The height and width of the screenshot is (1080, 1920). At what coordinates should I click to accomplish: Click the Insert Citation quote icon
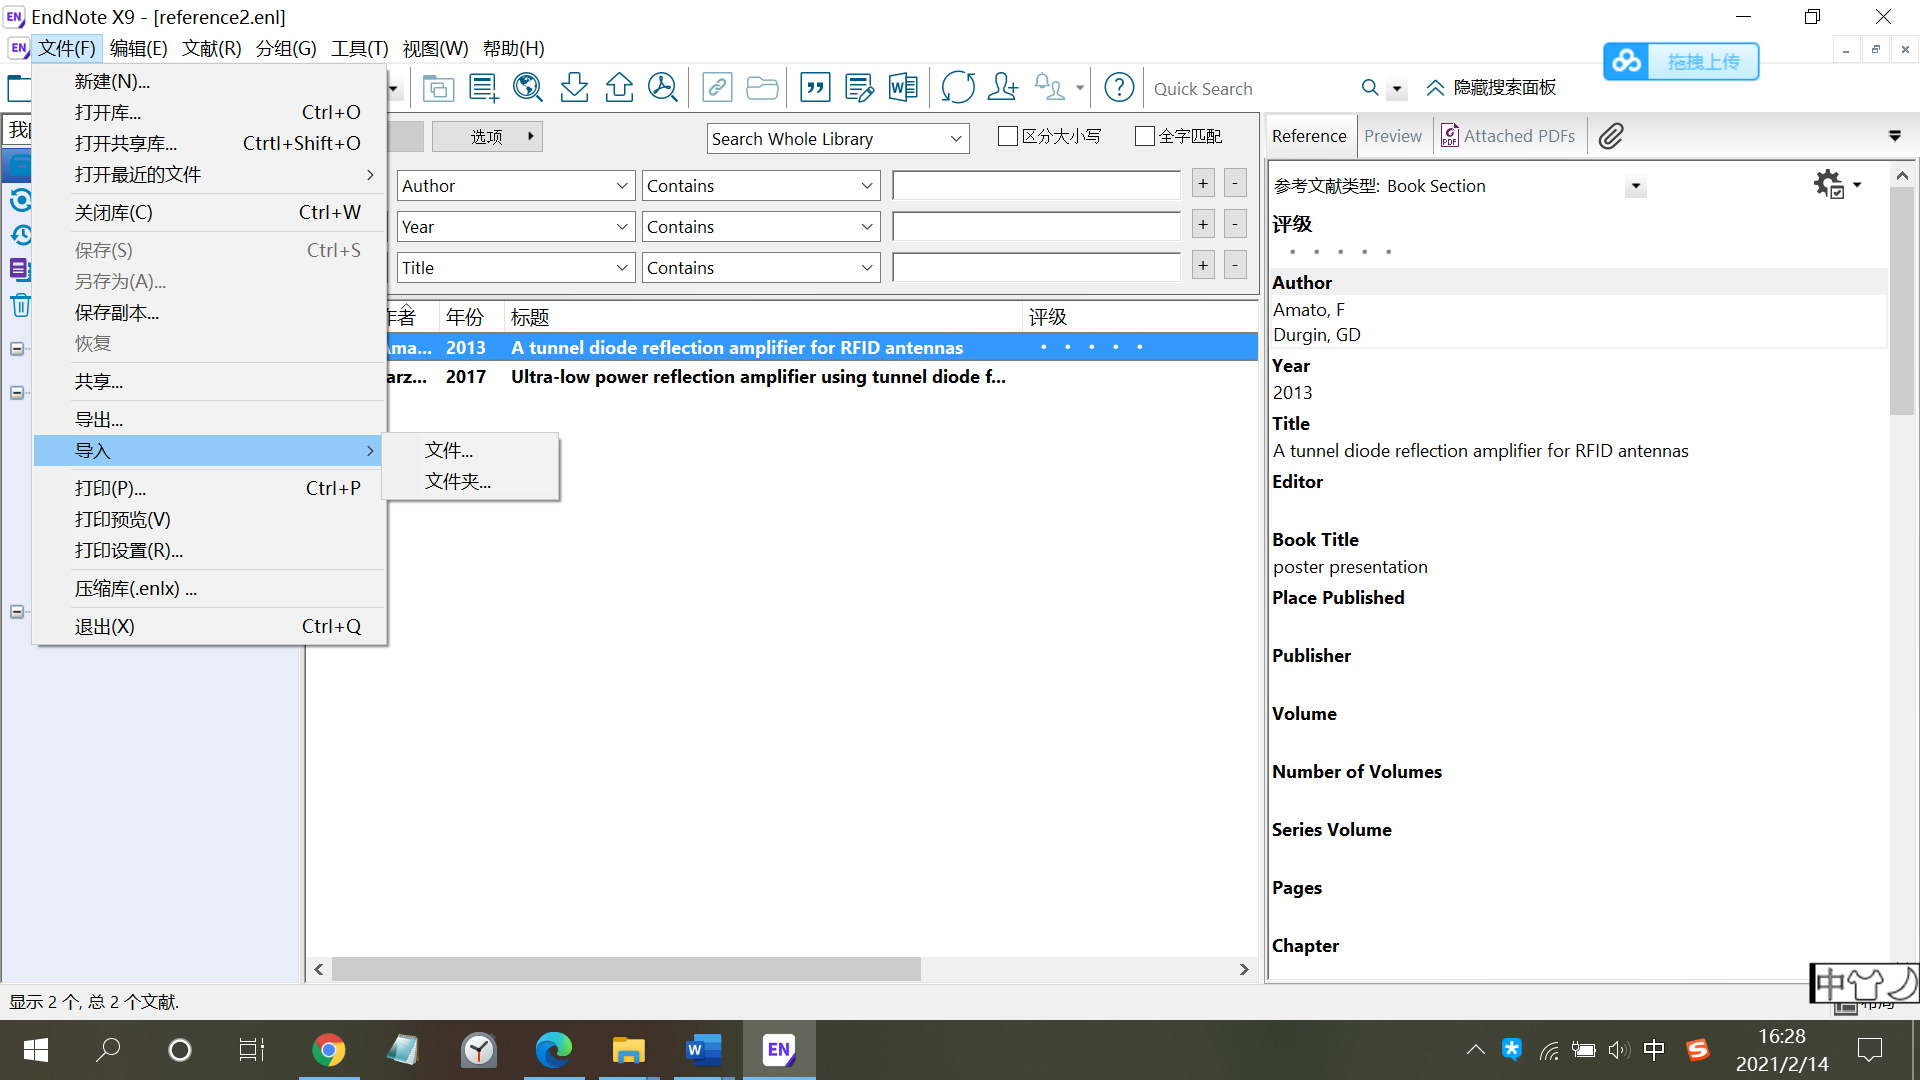(x=815, y=88)
